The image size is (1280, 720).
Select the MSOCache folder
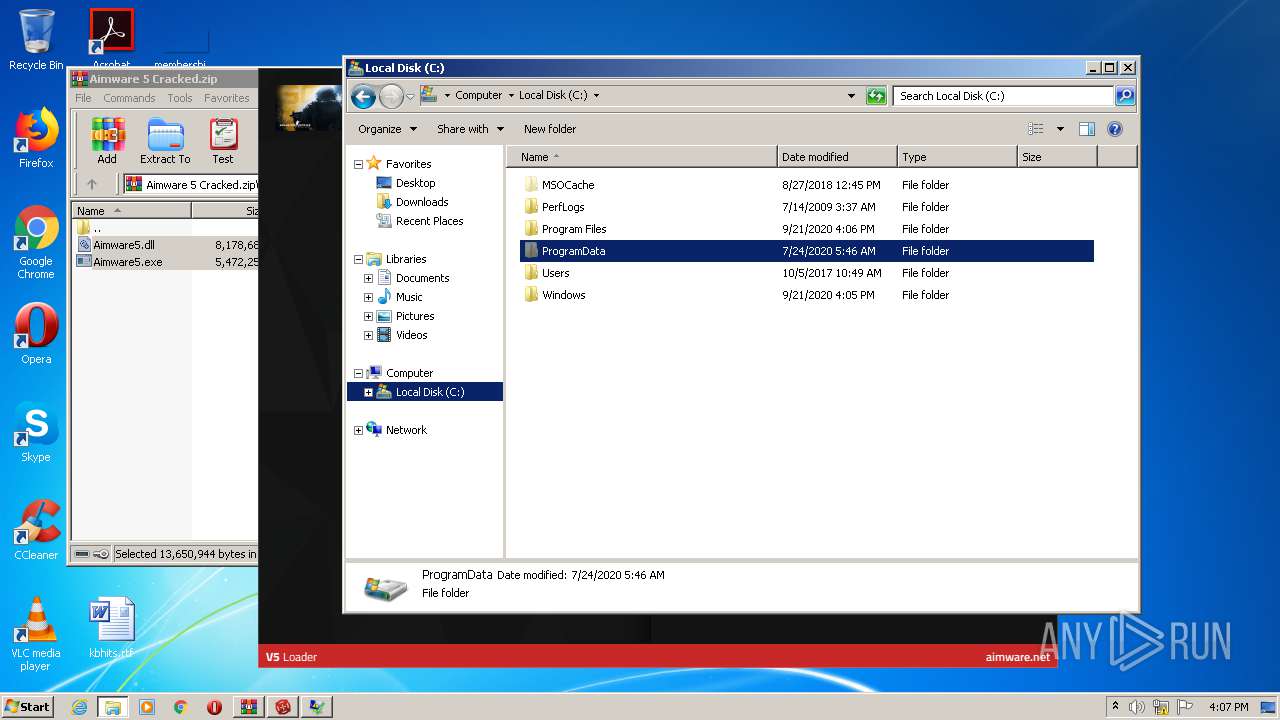tap(567, 185)
